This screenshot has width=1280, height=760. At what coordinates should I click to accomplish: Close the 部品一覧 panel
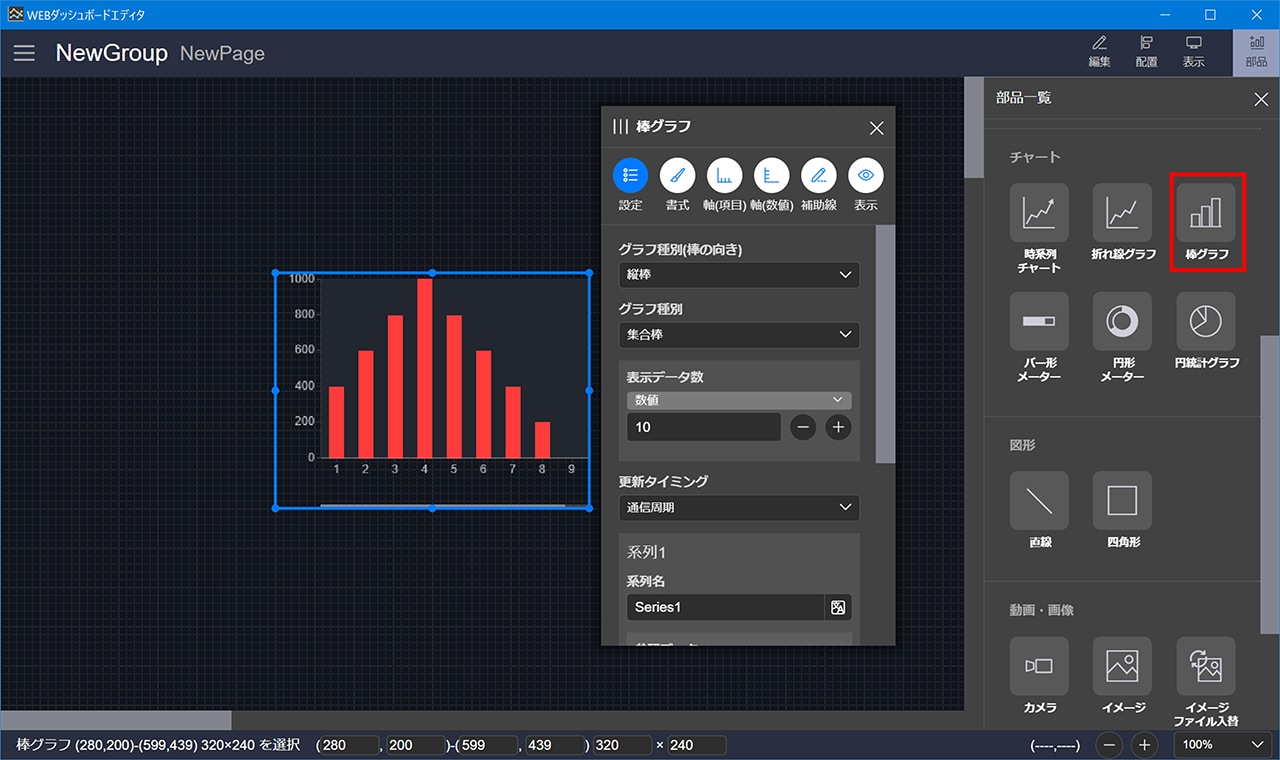tap(1261, 98)
